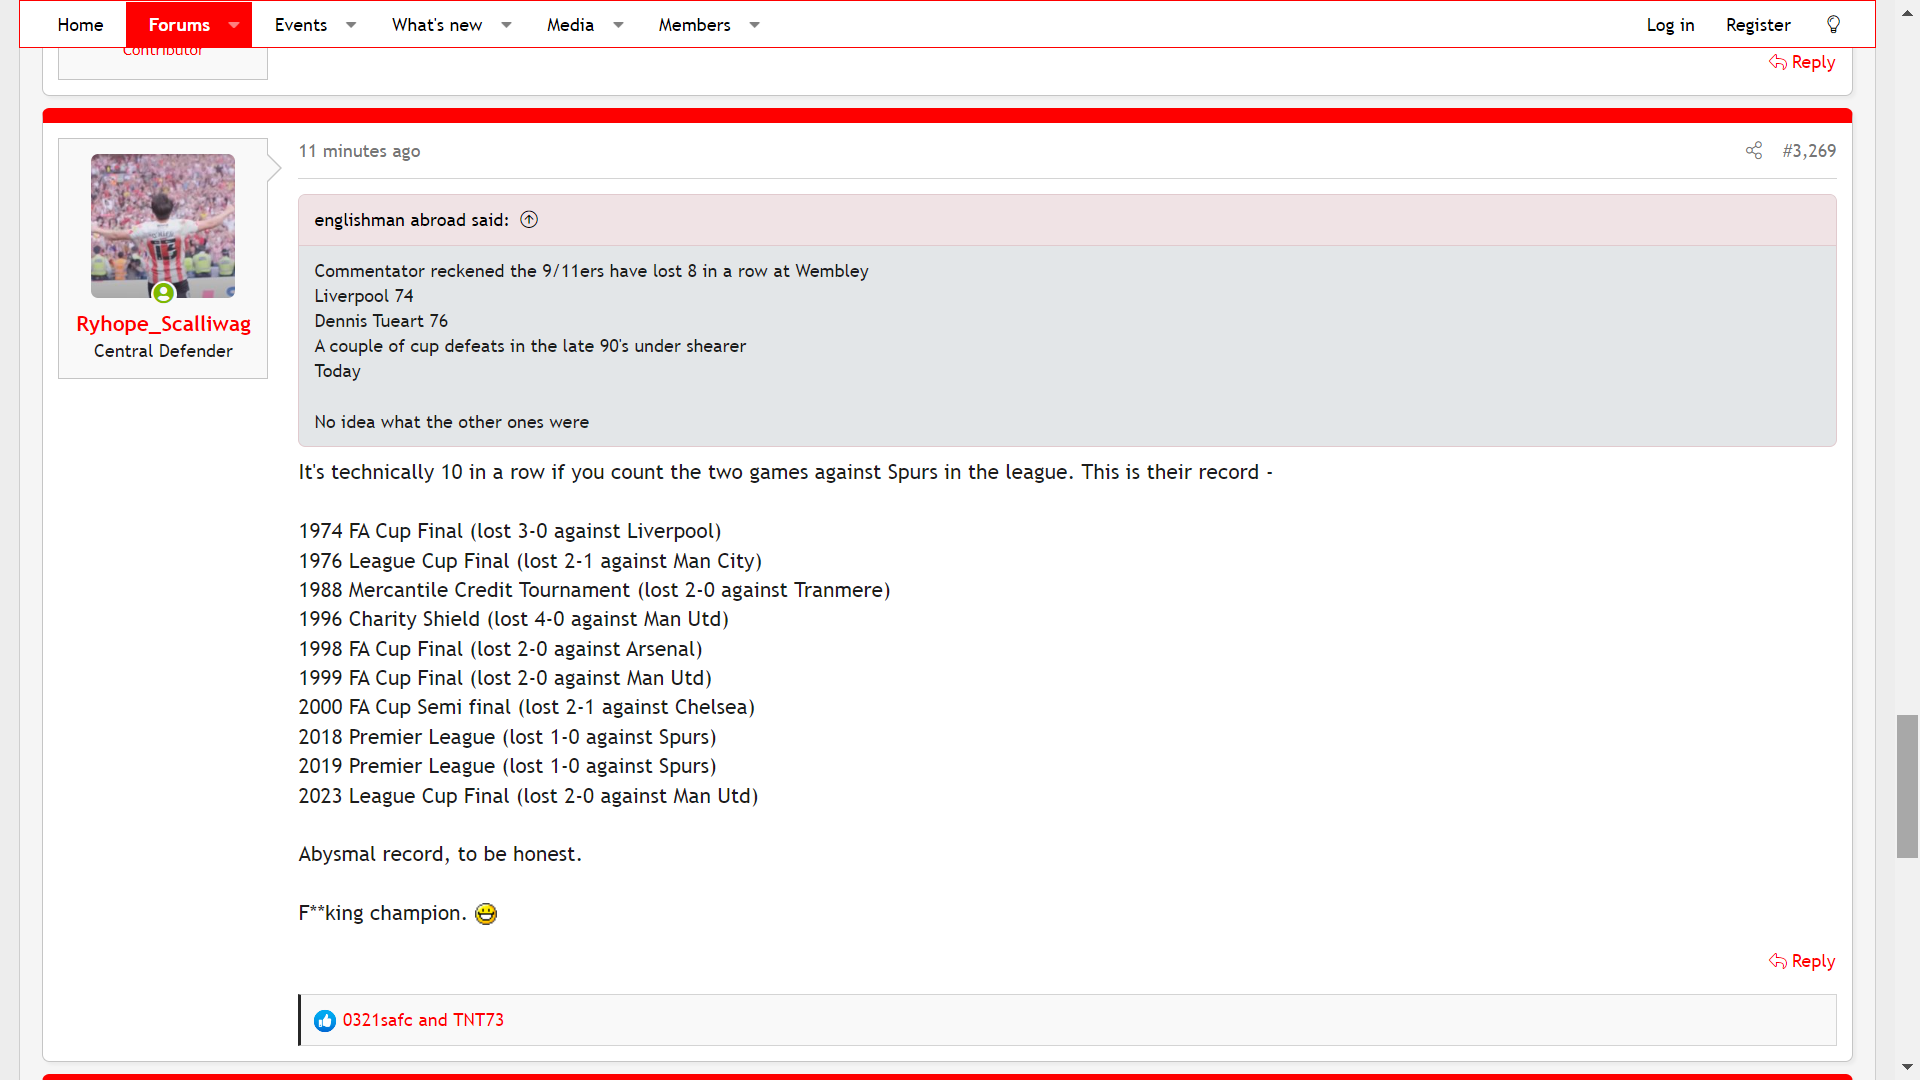Click Reply on the previous post

(1802, 62)
